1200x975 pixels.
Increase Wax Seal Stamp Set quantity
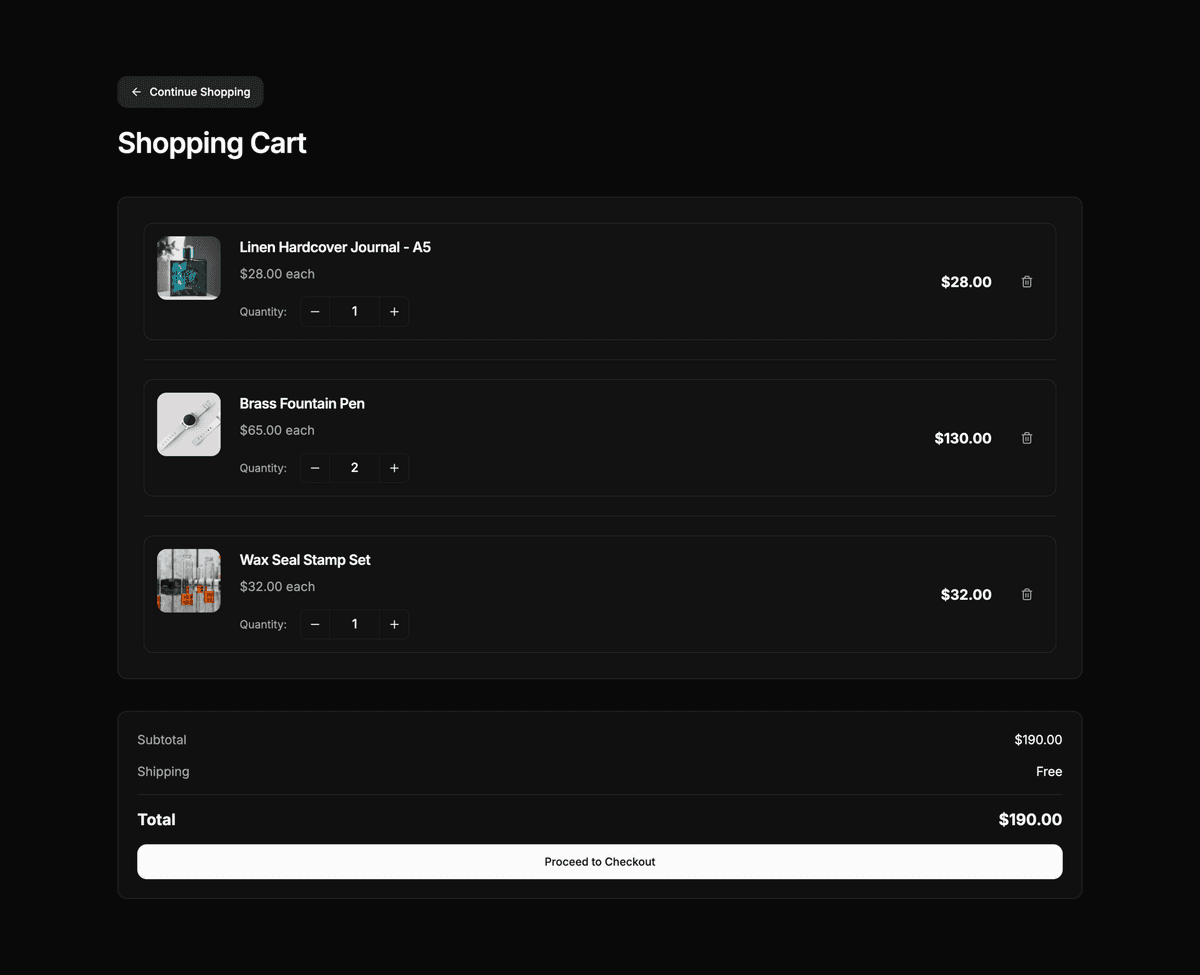point(394,624)
